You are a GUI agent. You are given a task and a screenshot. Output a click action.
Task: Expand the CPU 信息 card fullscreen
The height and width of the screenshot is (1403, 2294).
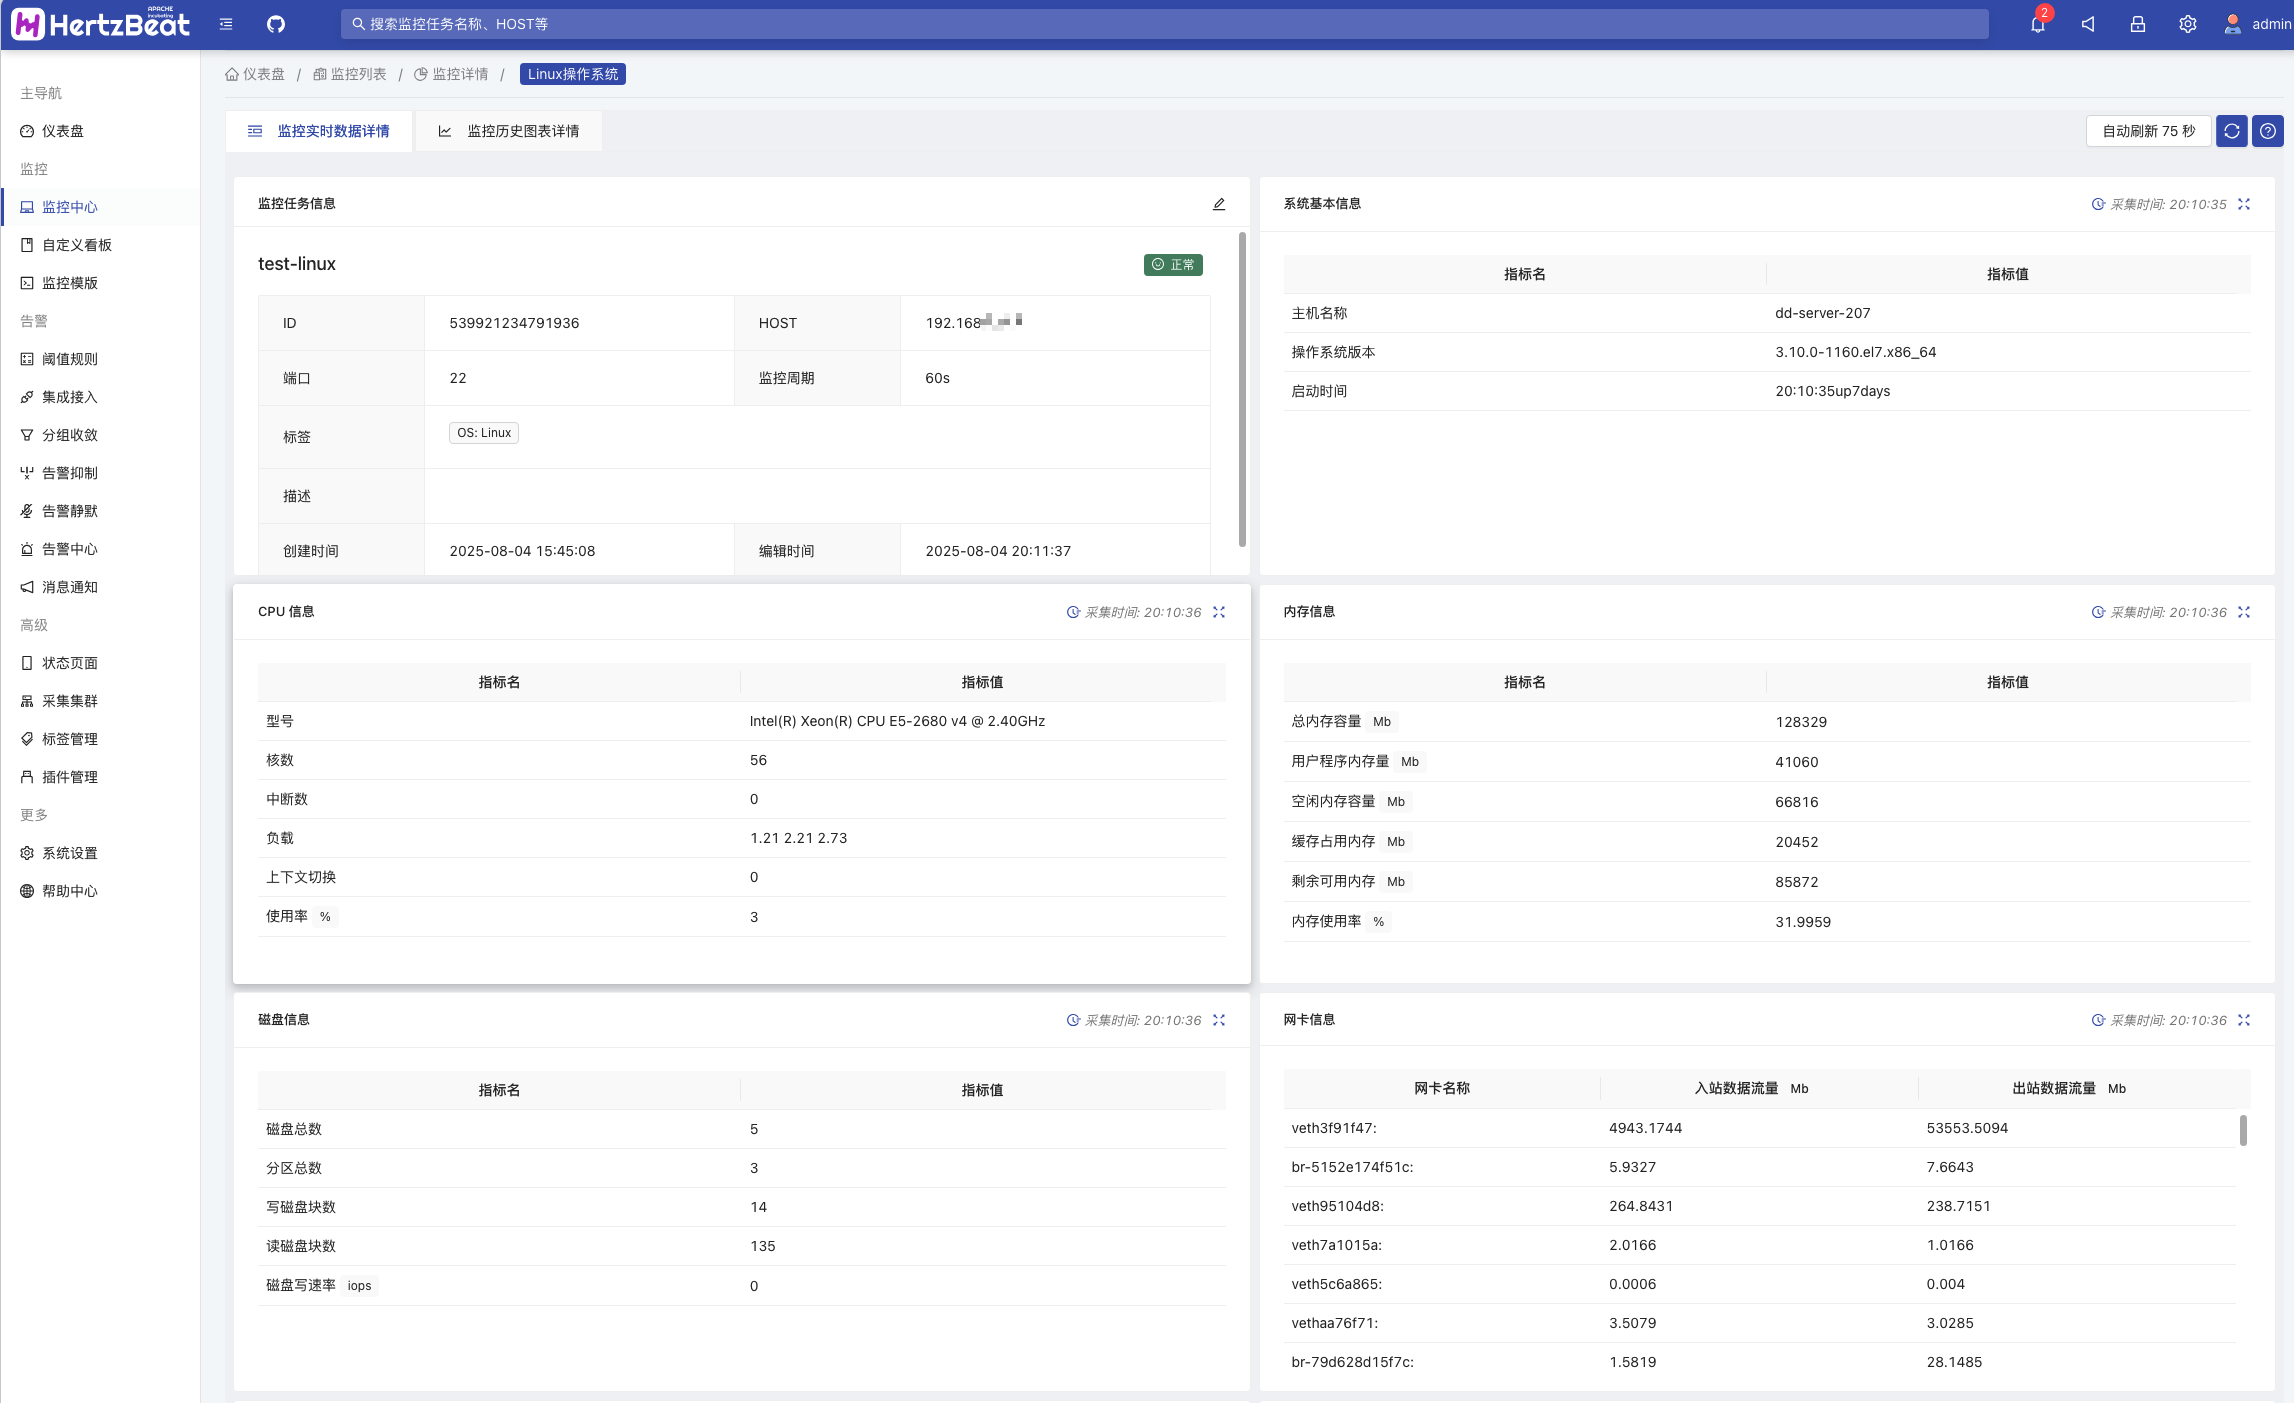coord(1219,612)
